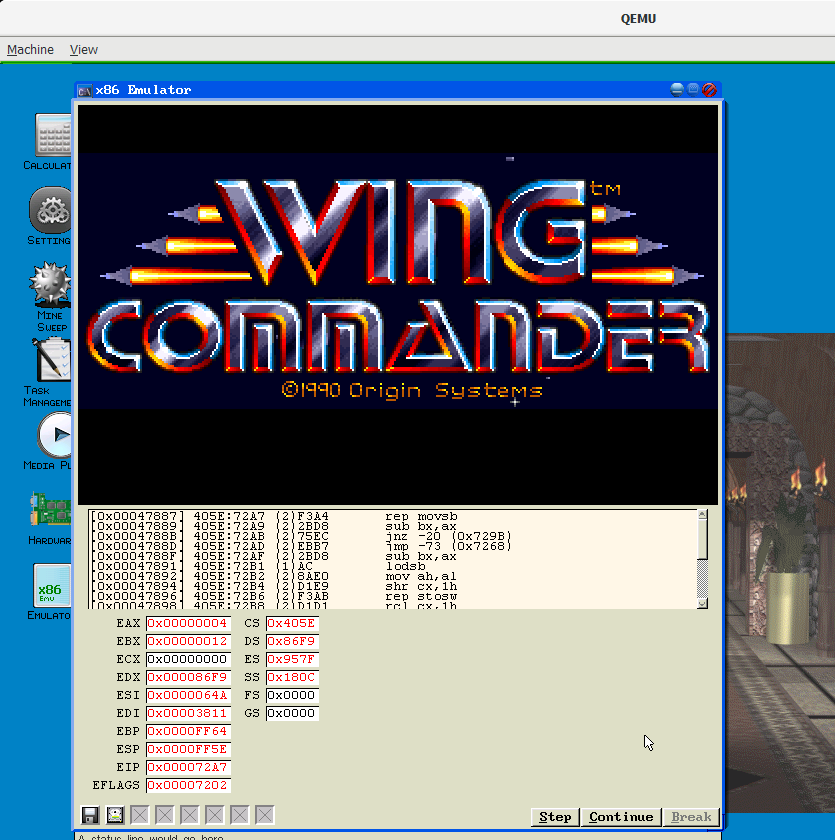This screenshot has height=840, width=835.
Task: Click the EDI register value field
Action: tap(188, 713)
